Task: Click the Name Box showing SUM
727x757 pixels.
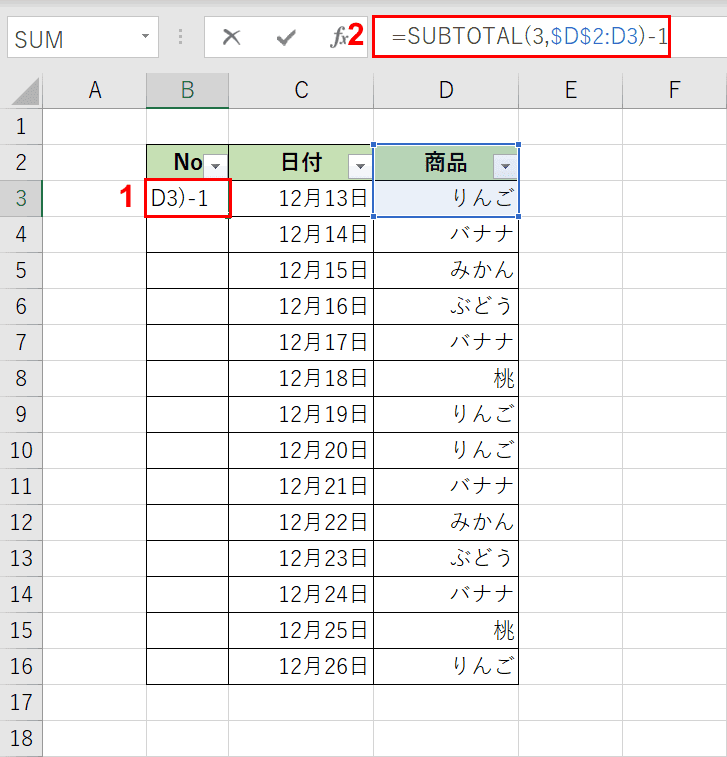Action: tap(83, 37)
